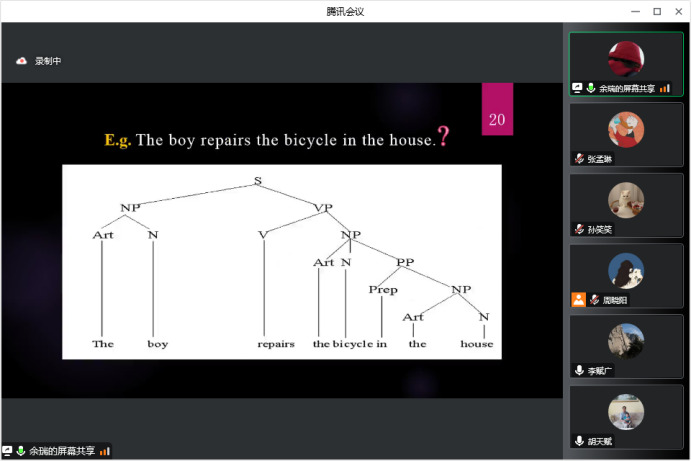This screenshot has width=692, height=461.
Task: Click the muted microphone icon beside 孙笑笑
Action: point(578,229)
